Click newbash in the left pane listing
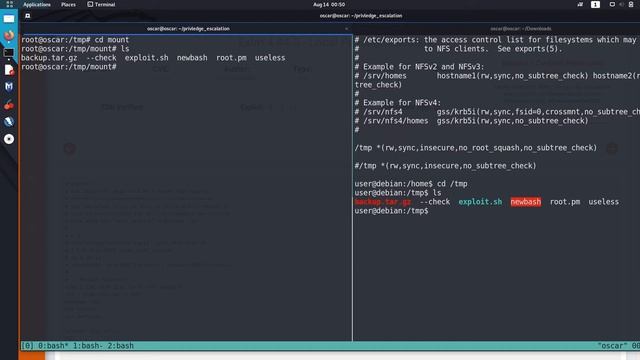640x360 pixels. (x=192, y=58)
